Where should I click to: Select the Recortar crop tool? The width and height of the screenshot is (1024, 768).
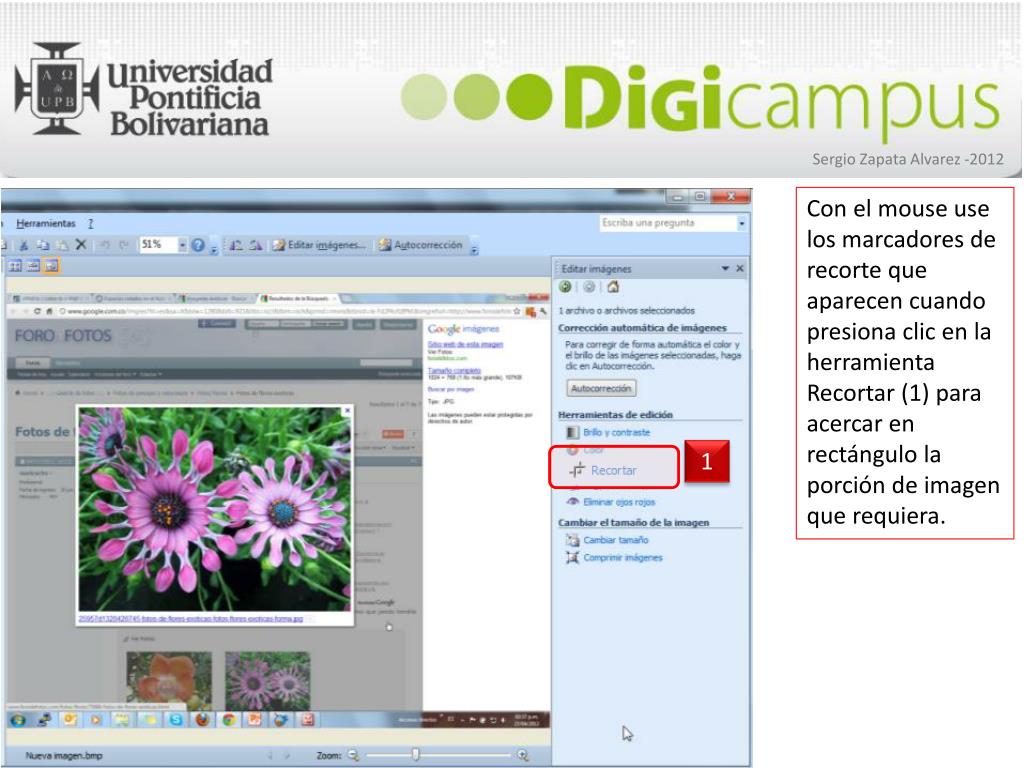click(x=613, y=470)
